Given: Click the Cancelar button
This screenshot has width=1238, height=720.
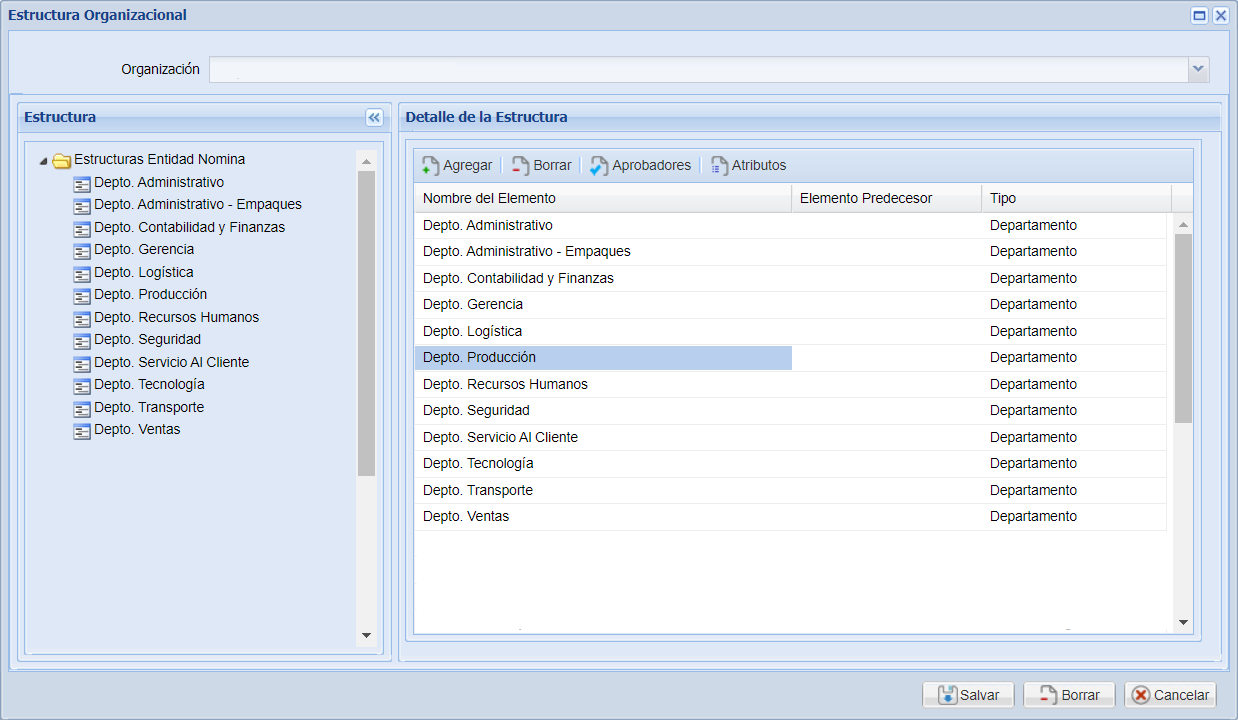Looking at the screenshot, I should click(1170, 695).
